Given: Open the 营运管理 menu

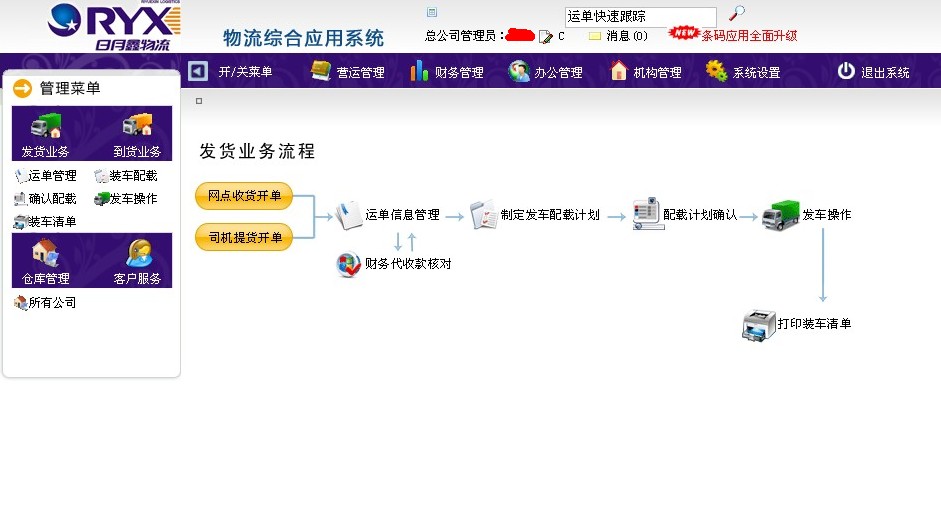Looking at the screenshot, I should pos(347,72).
